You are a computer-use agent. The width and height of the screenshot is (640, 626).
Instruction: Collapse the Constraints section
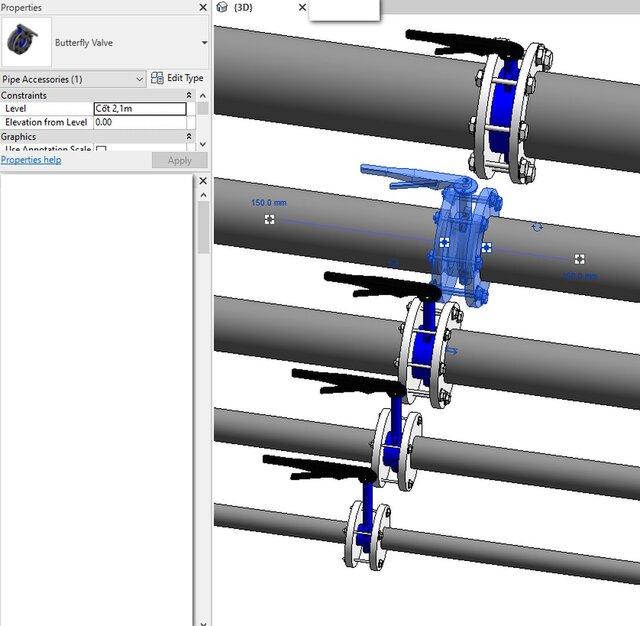click(189, 96)
